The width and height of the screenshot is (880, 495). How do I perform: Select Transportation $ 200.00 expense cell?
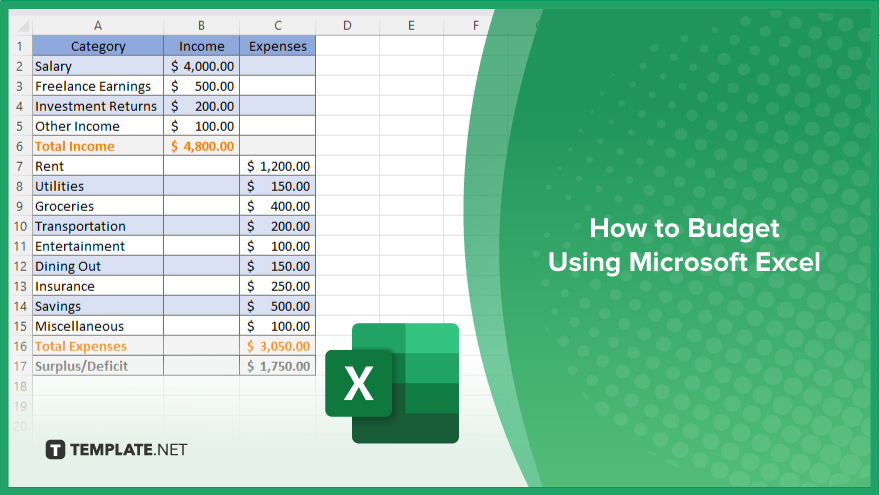[278, 226]
